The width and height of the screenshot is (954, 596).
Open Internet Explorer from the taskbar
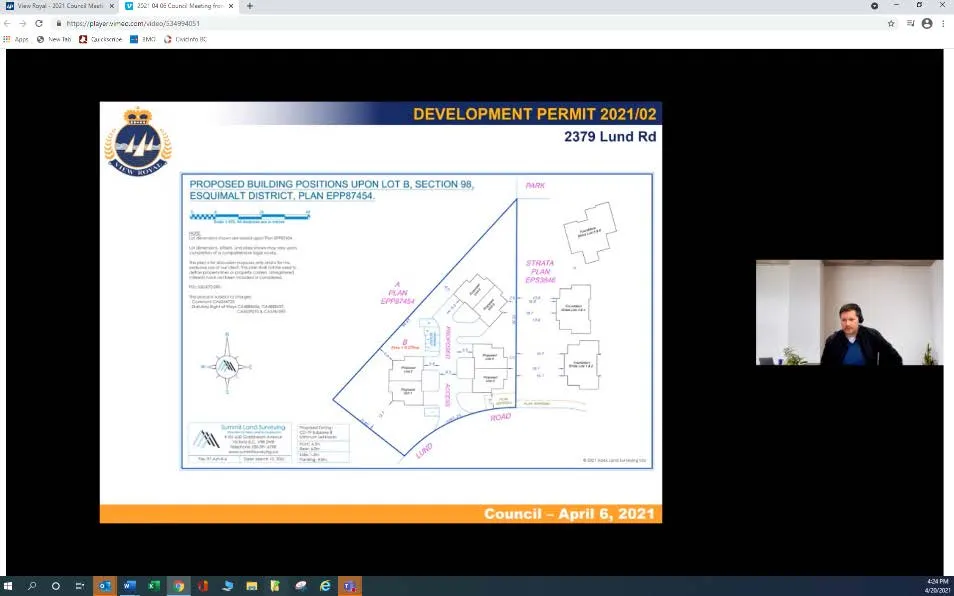point(326,586)
